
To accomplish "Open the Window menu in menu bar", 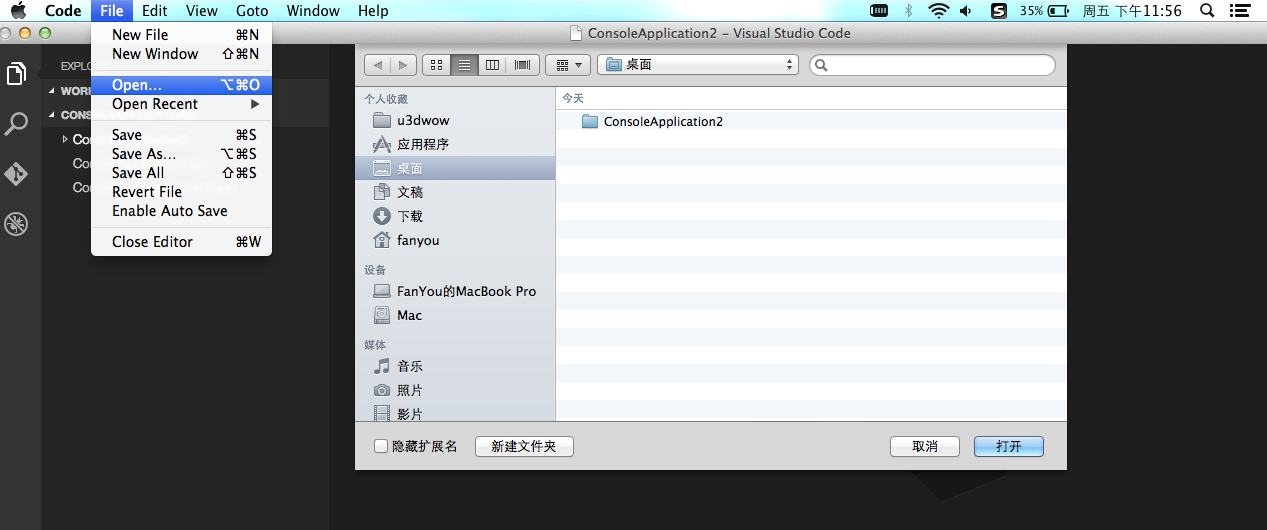I will 313,11.
